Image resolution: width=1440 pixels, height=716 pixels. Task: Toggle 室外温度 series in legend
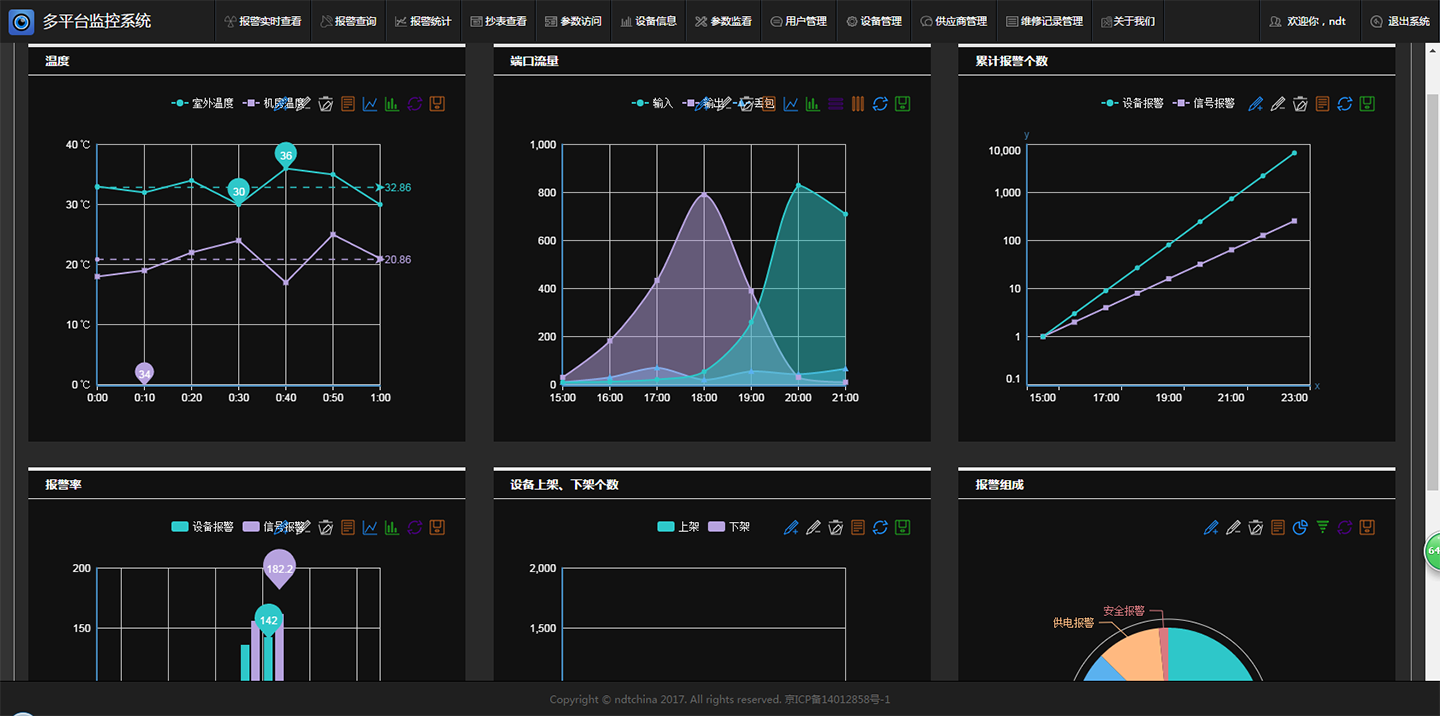coord(203,103)
